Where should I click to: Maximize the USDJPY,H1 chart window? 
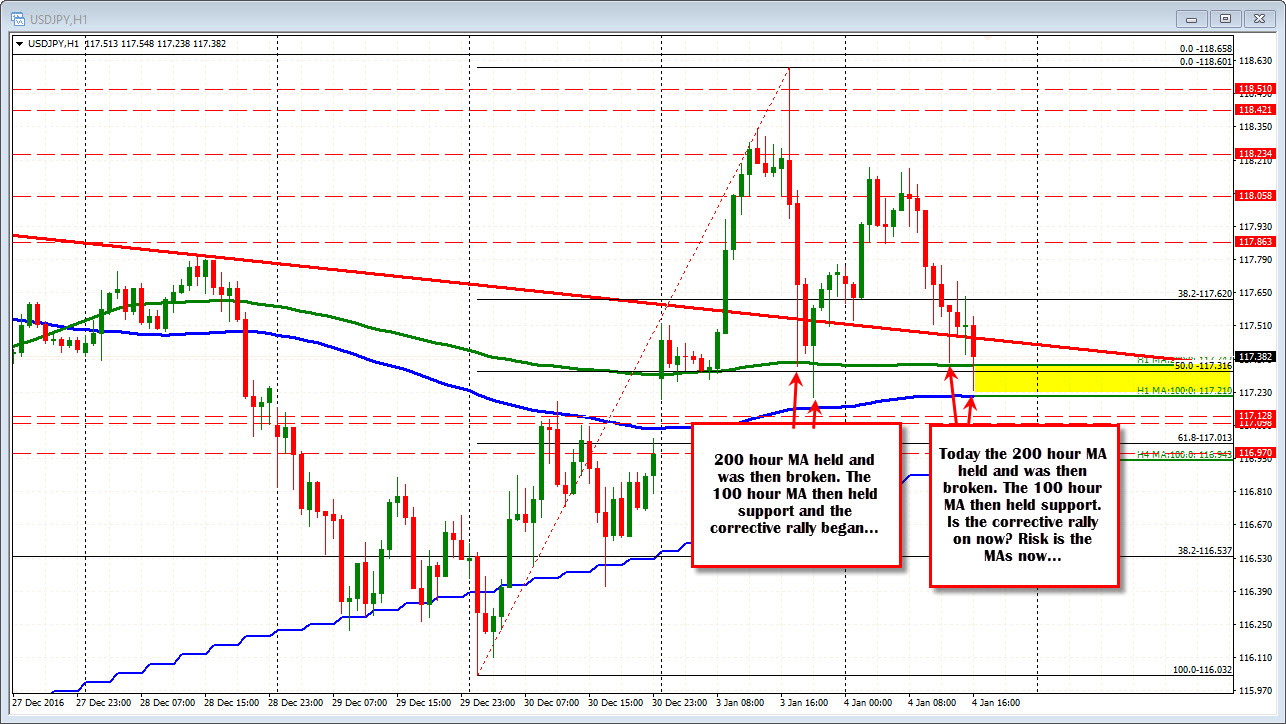point(1227,17)
